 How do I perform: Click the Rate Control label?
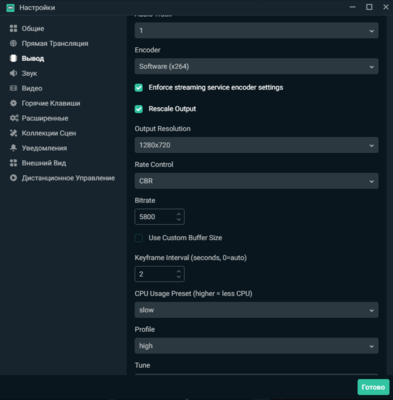[154, 165]
